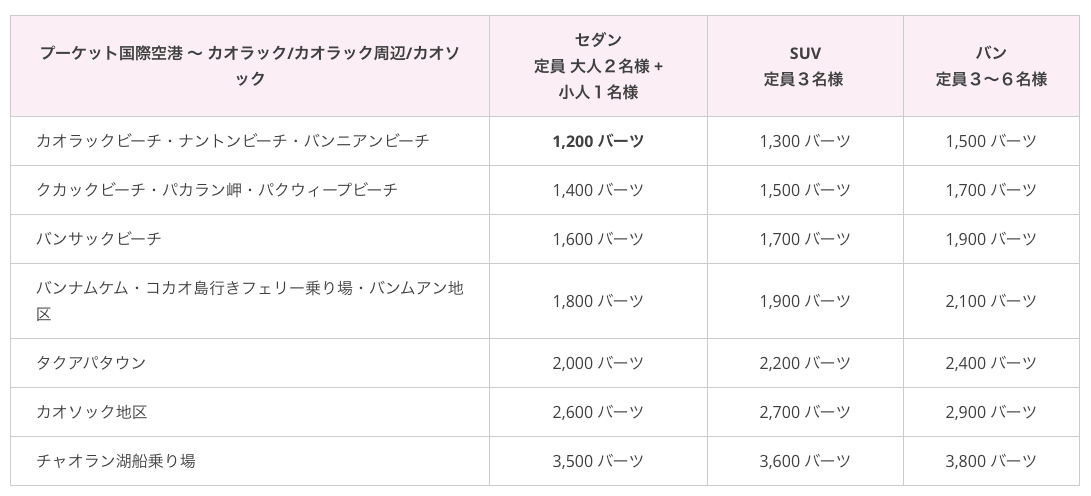The height and width of the screenshot is (496, 1091).
Task: Click the 1,700 バーツ SUV price for バンサックビーチ
Action: (805, 239)
